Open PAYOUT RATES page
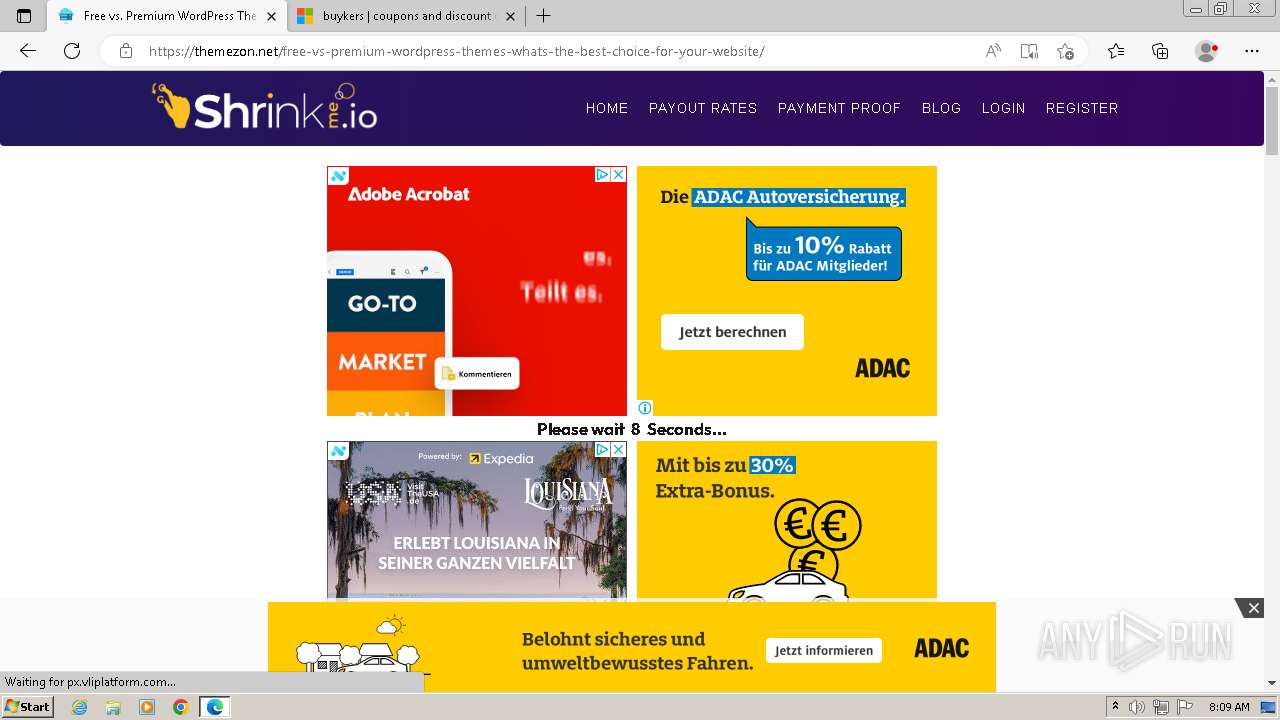 pos(703,108)
